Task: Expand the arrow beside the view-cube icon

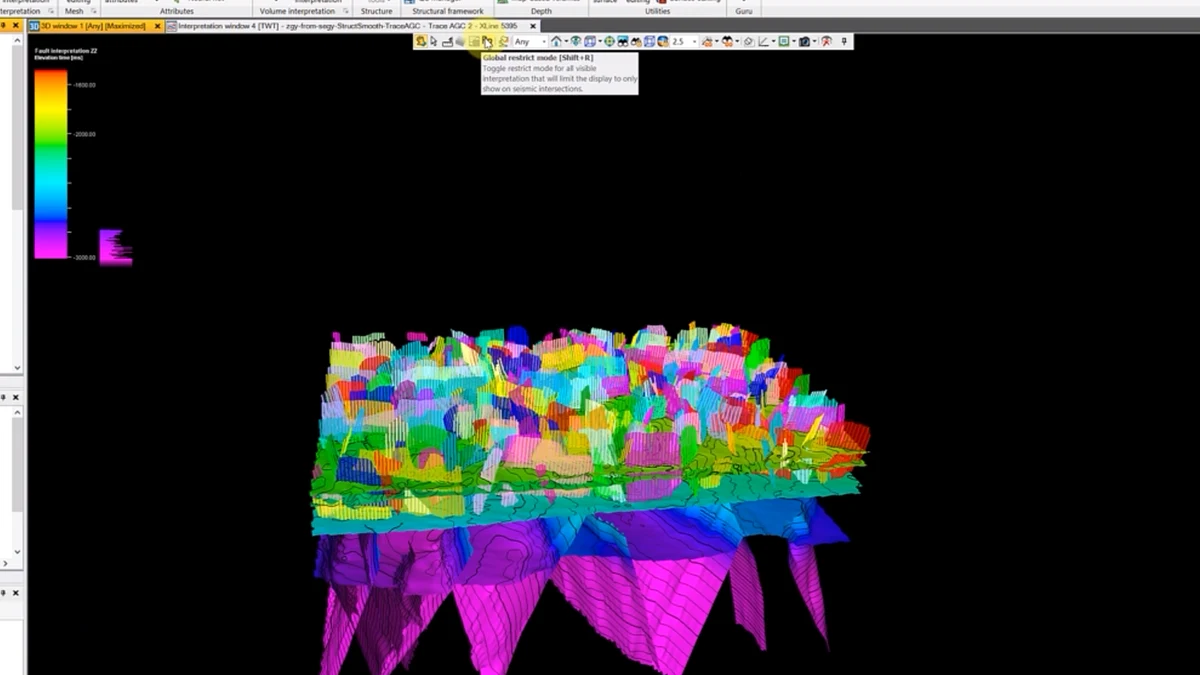Action: click(600, 42)
